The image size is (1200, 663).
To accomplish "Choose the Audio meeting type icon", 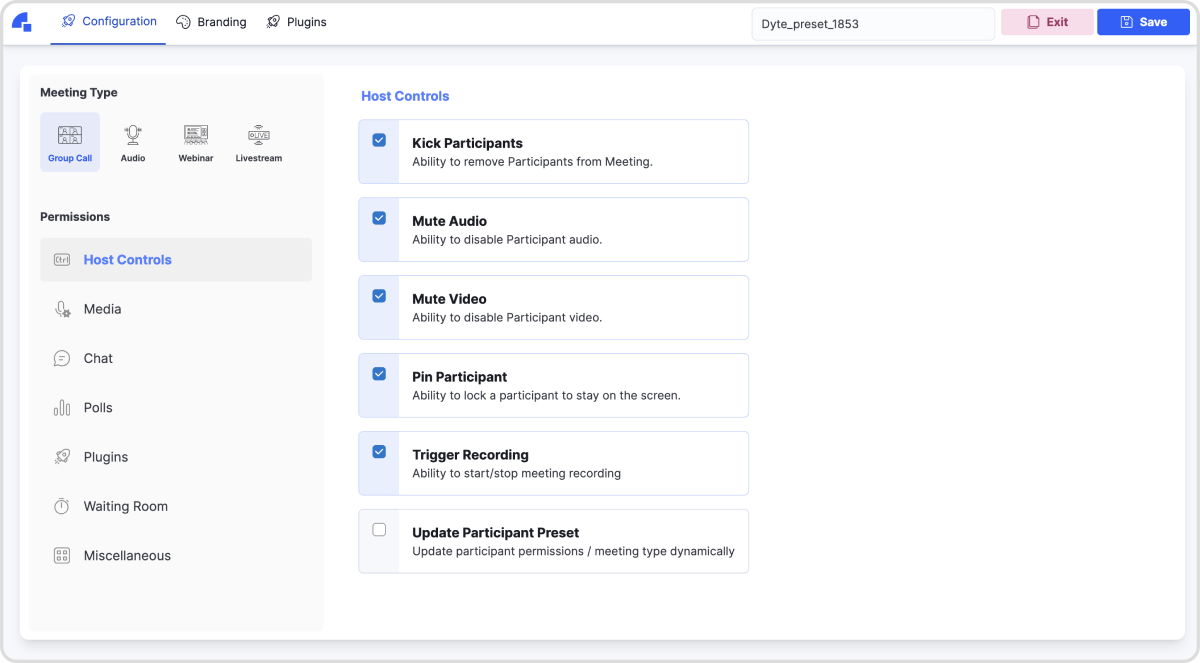I will click(x=133, y=142).
